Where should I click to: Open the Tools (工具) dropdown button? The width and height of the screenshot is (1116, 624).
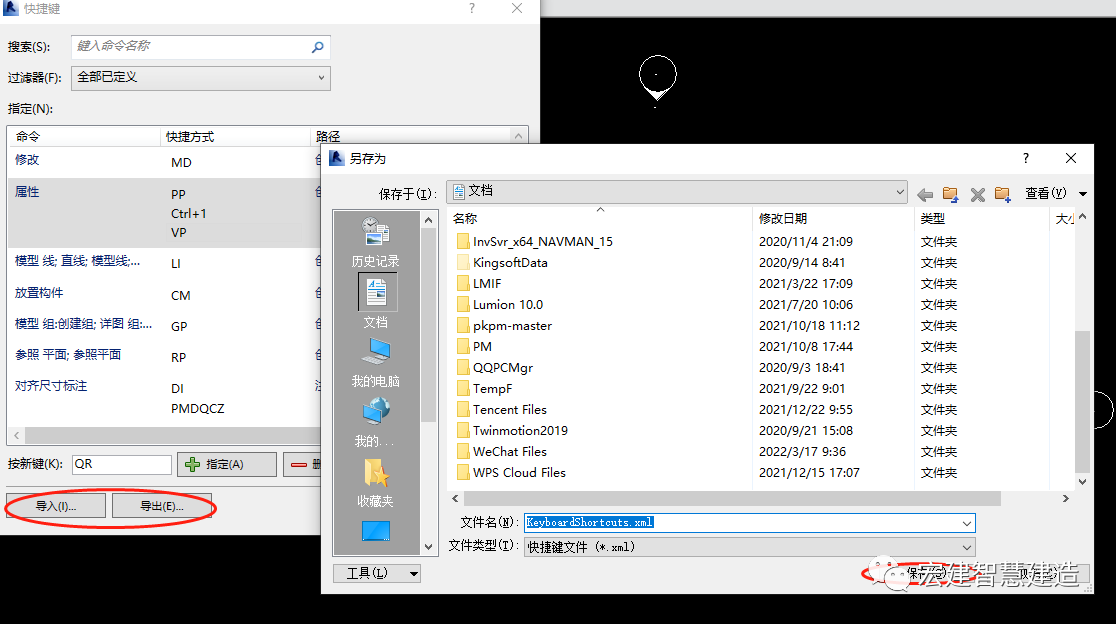coord(377,573)
